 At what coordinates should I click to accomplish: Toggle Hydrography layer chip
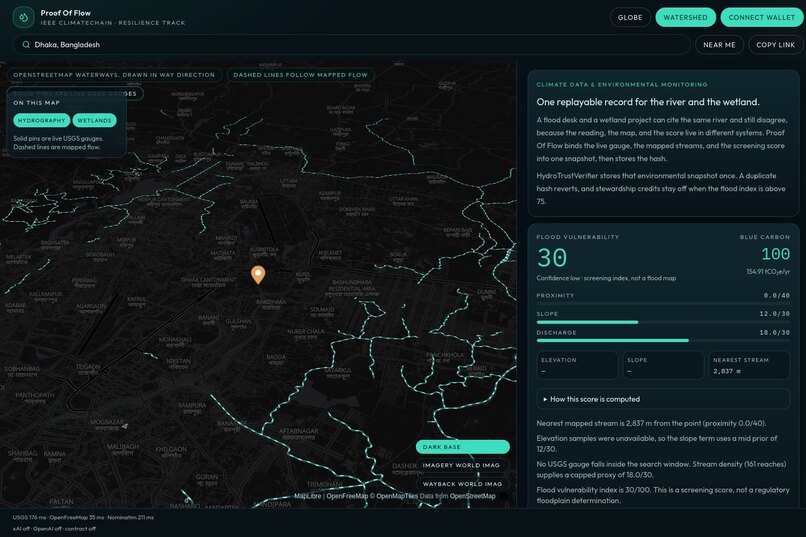click(42, 120)
